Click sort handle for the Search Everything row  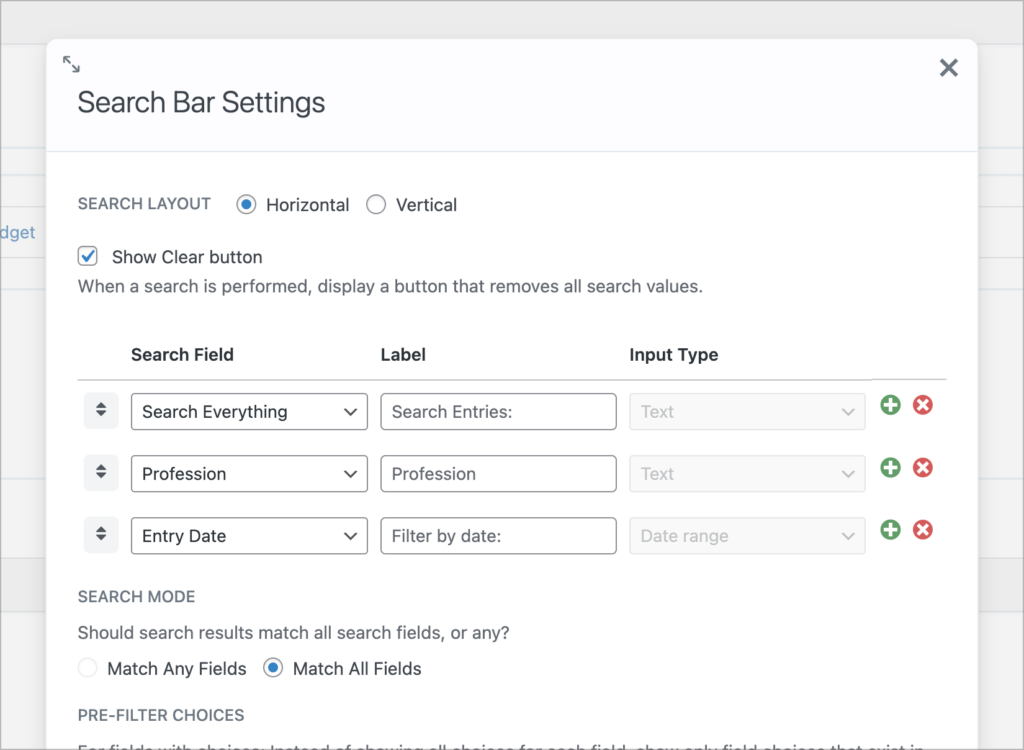pos(101,410)
